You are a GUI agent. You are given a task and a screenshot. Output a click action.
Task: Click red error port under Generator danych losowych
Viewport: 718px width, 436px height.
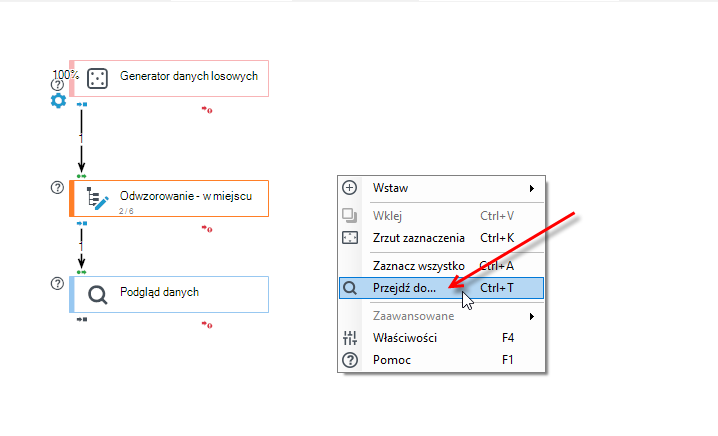tap(207, 110)
